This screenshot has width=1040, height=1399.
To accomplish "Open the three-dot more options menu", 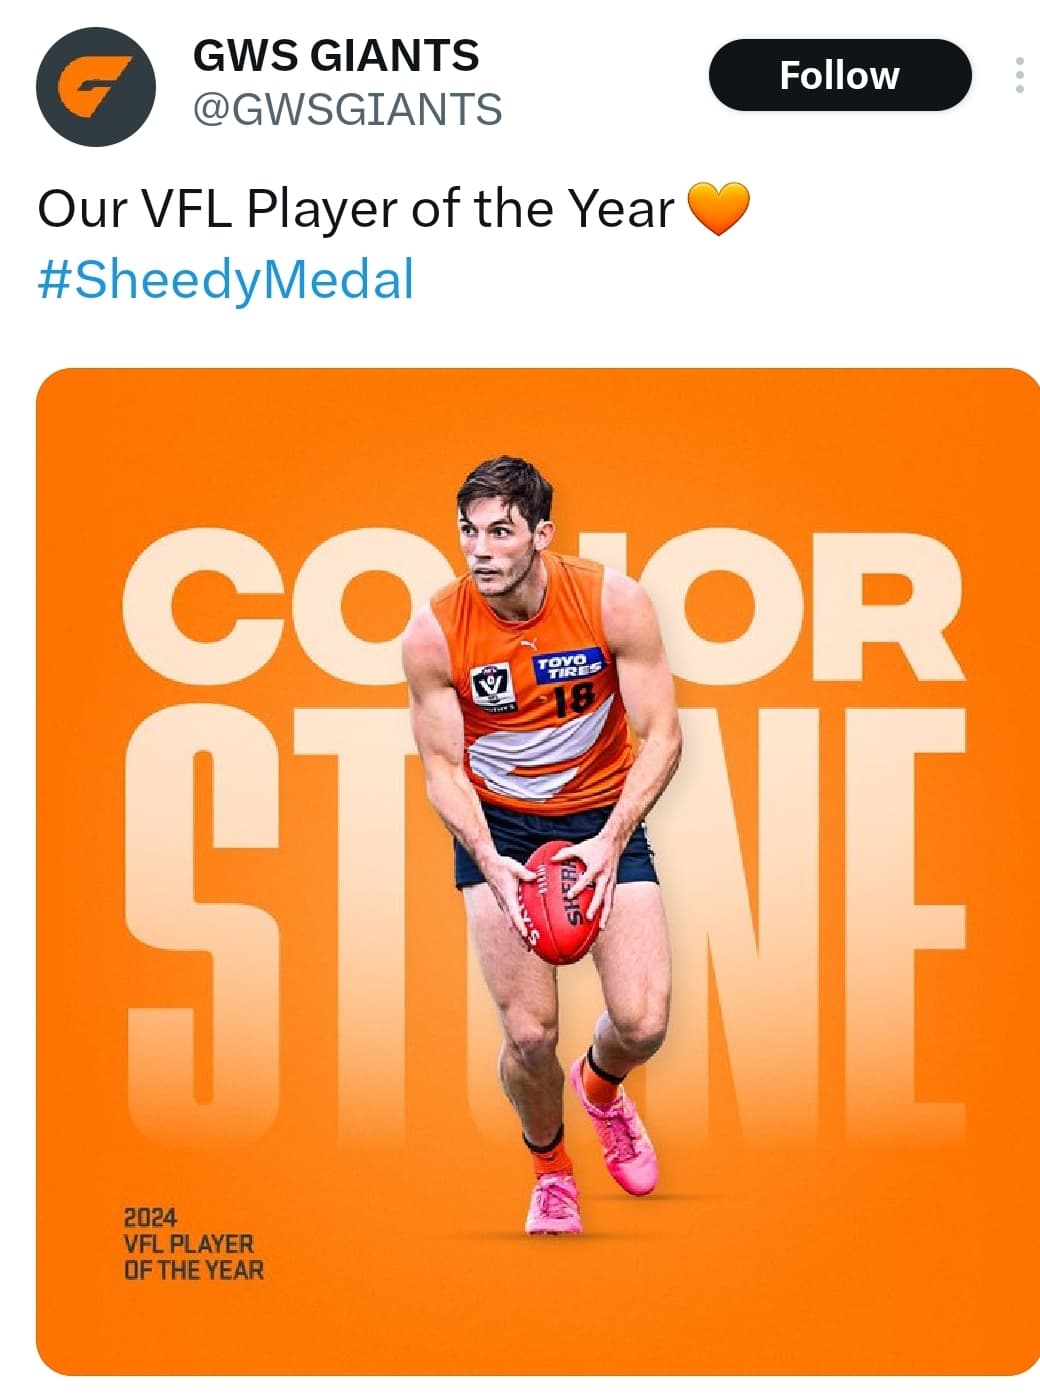I will coord(1018,76).
